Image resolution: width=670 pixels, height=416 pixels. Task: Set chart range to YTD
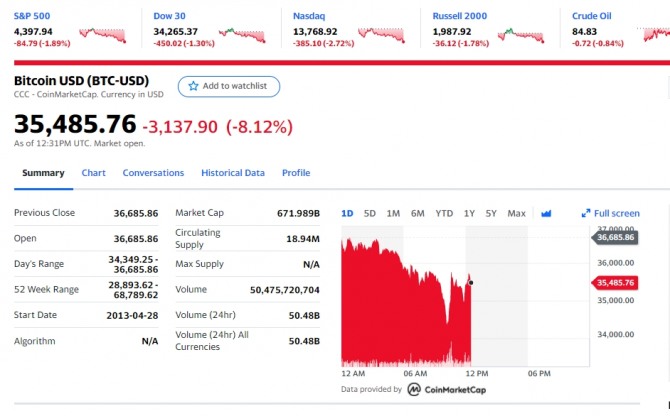(444, 213)
